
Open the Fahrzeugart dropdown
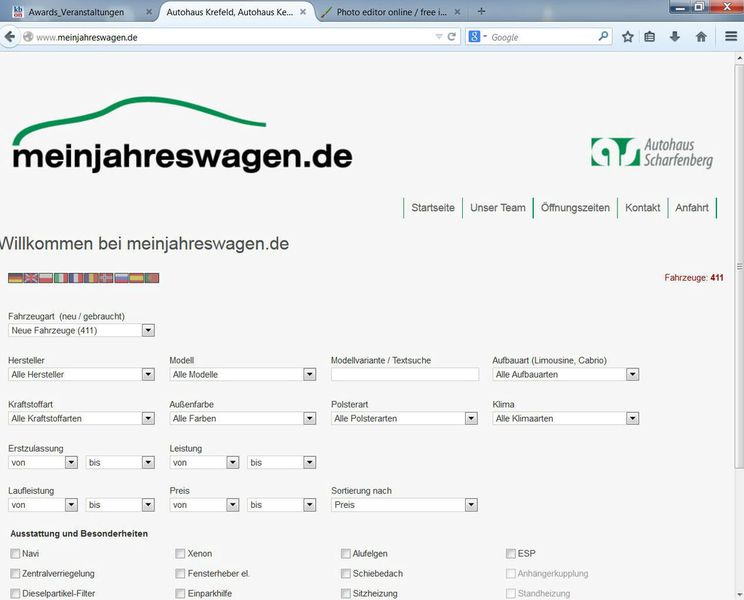82,330
